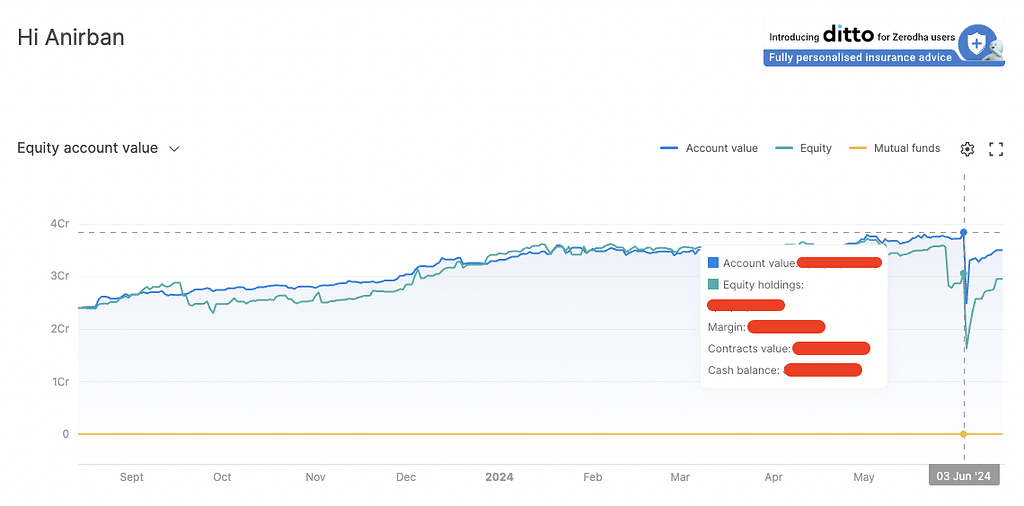
Task: Click the shield icon in ditto banner
Action: [975, 42]
